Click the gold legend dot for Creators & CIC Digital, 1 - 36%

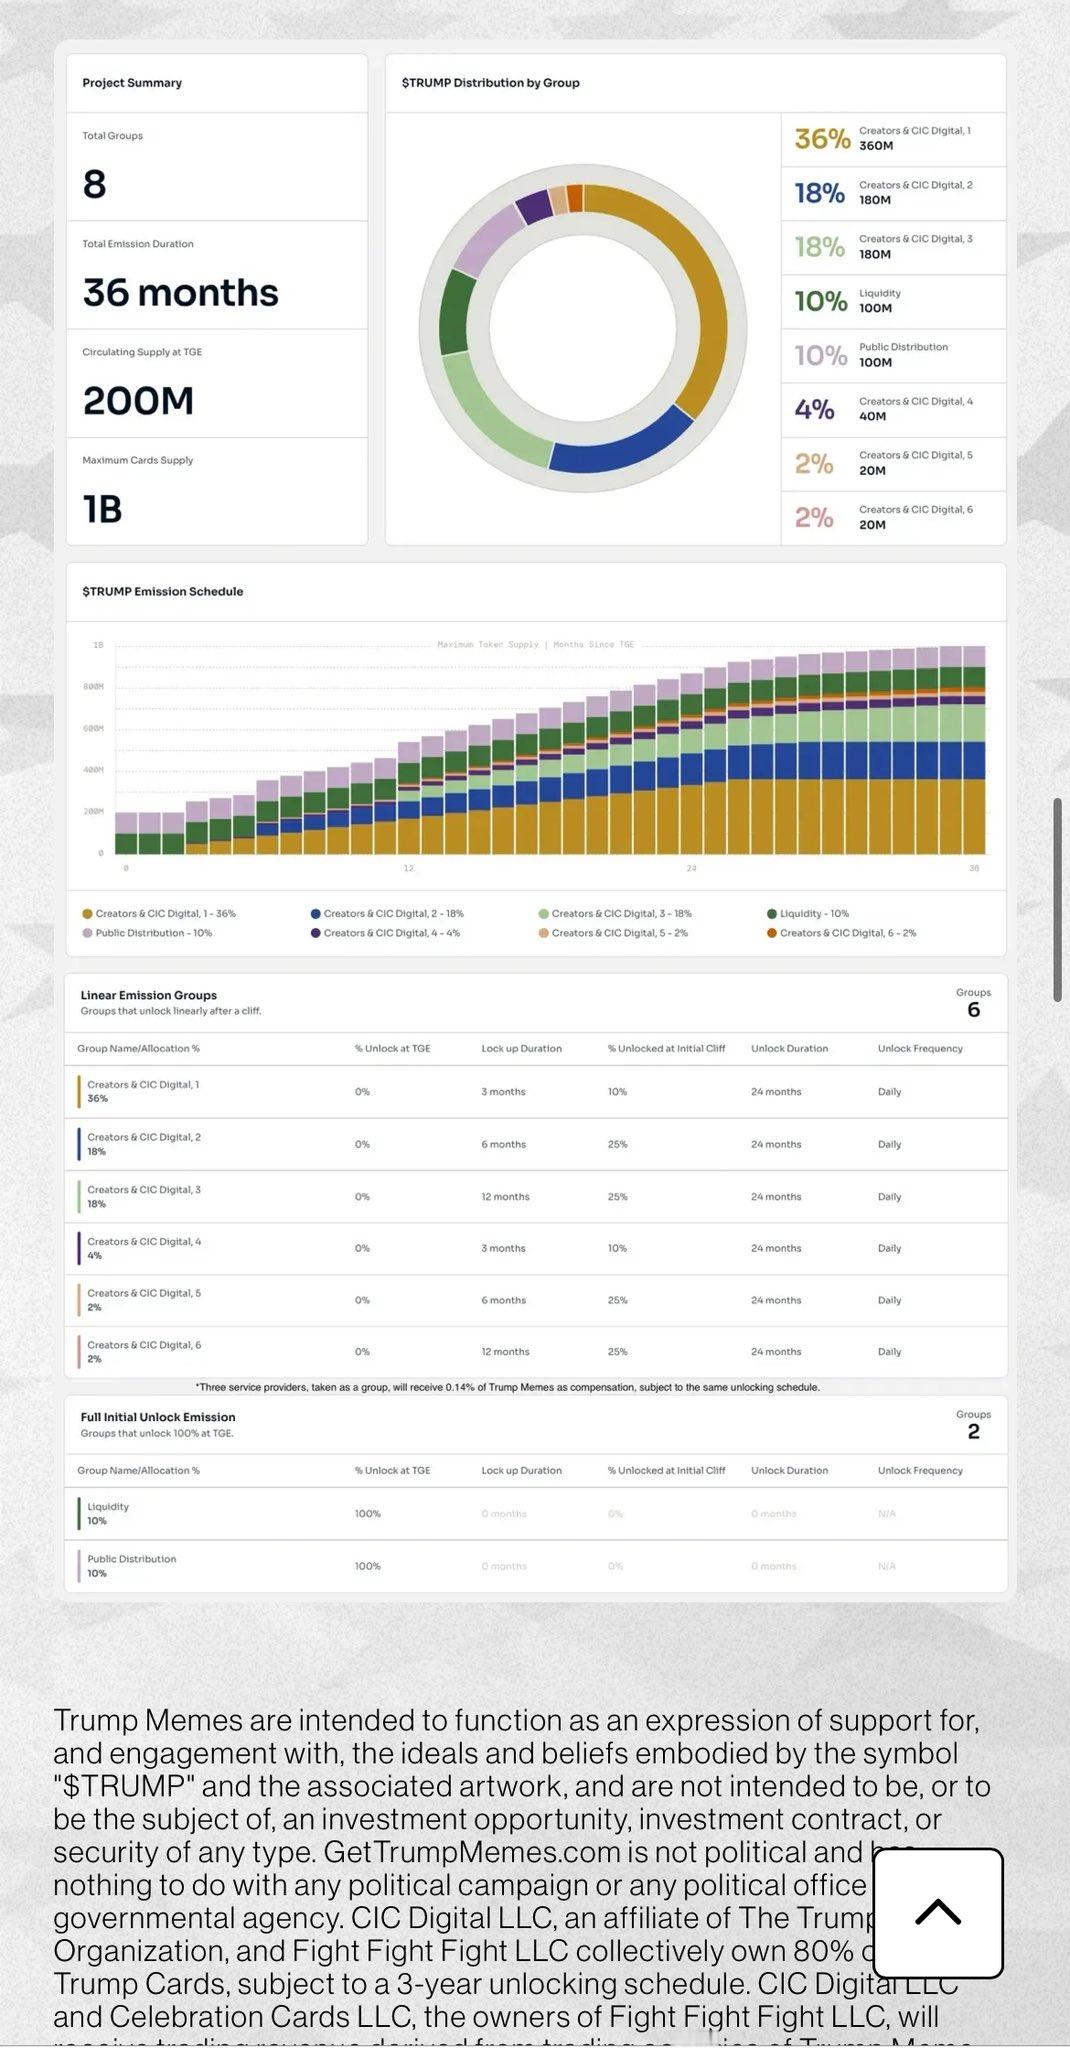point(87,914)
